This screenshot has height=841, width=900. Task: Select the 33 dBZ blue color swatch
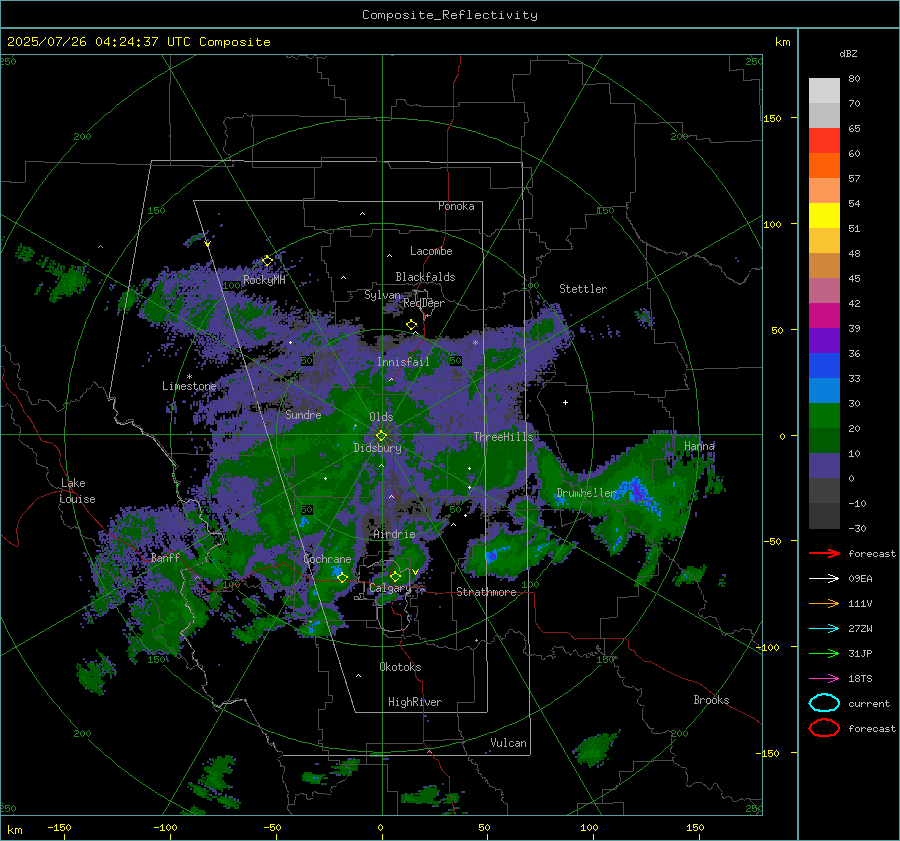tap(824, 366)
